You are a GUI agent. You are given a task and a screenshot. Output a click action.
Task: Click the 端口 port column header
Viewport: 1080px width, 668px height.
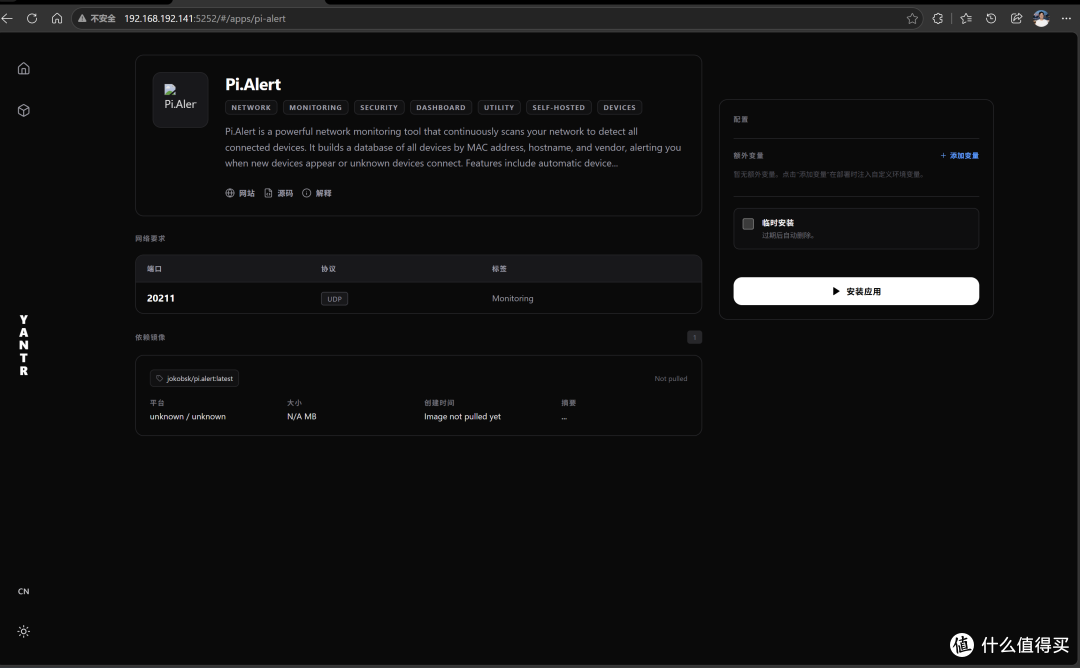tap(154, 269)
